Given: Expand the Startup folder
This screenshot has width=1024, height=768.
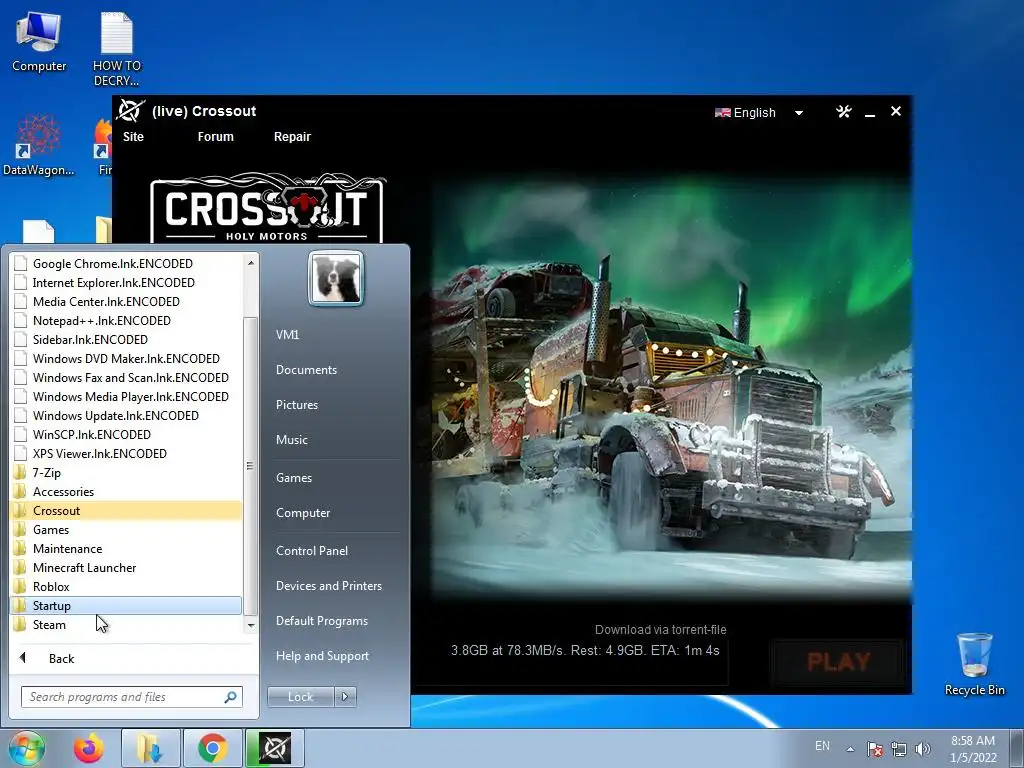Looking at the screenshot, I should point(126,605).
